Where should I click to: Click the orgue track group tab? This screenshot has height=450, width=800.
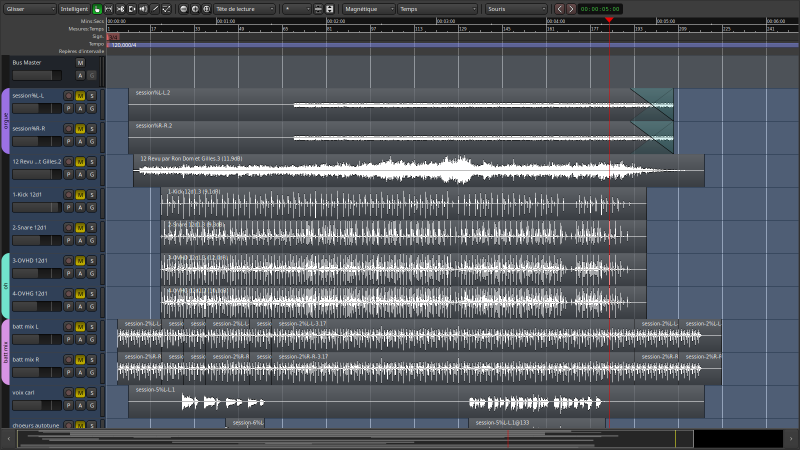tap(6, 121)
